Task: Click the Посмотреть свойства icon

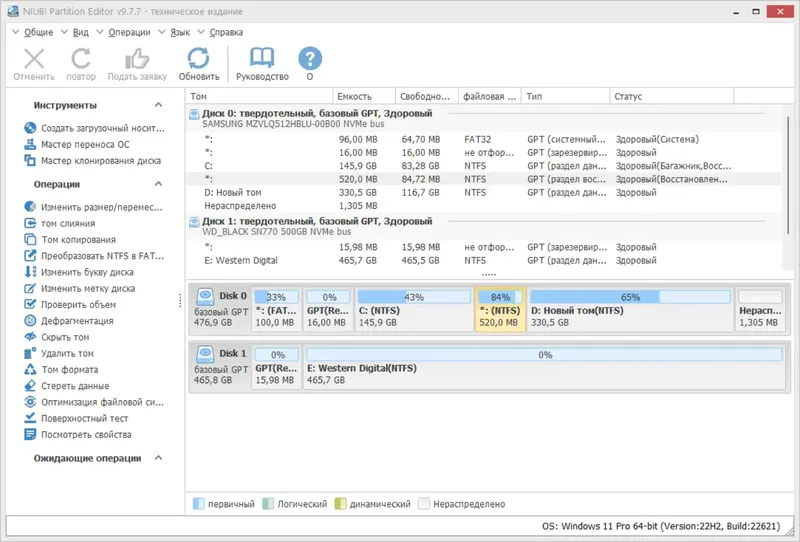Action: pos(30,434)
